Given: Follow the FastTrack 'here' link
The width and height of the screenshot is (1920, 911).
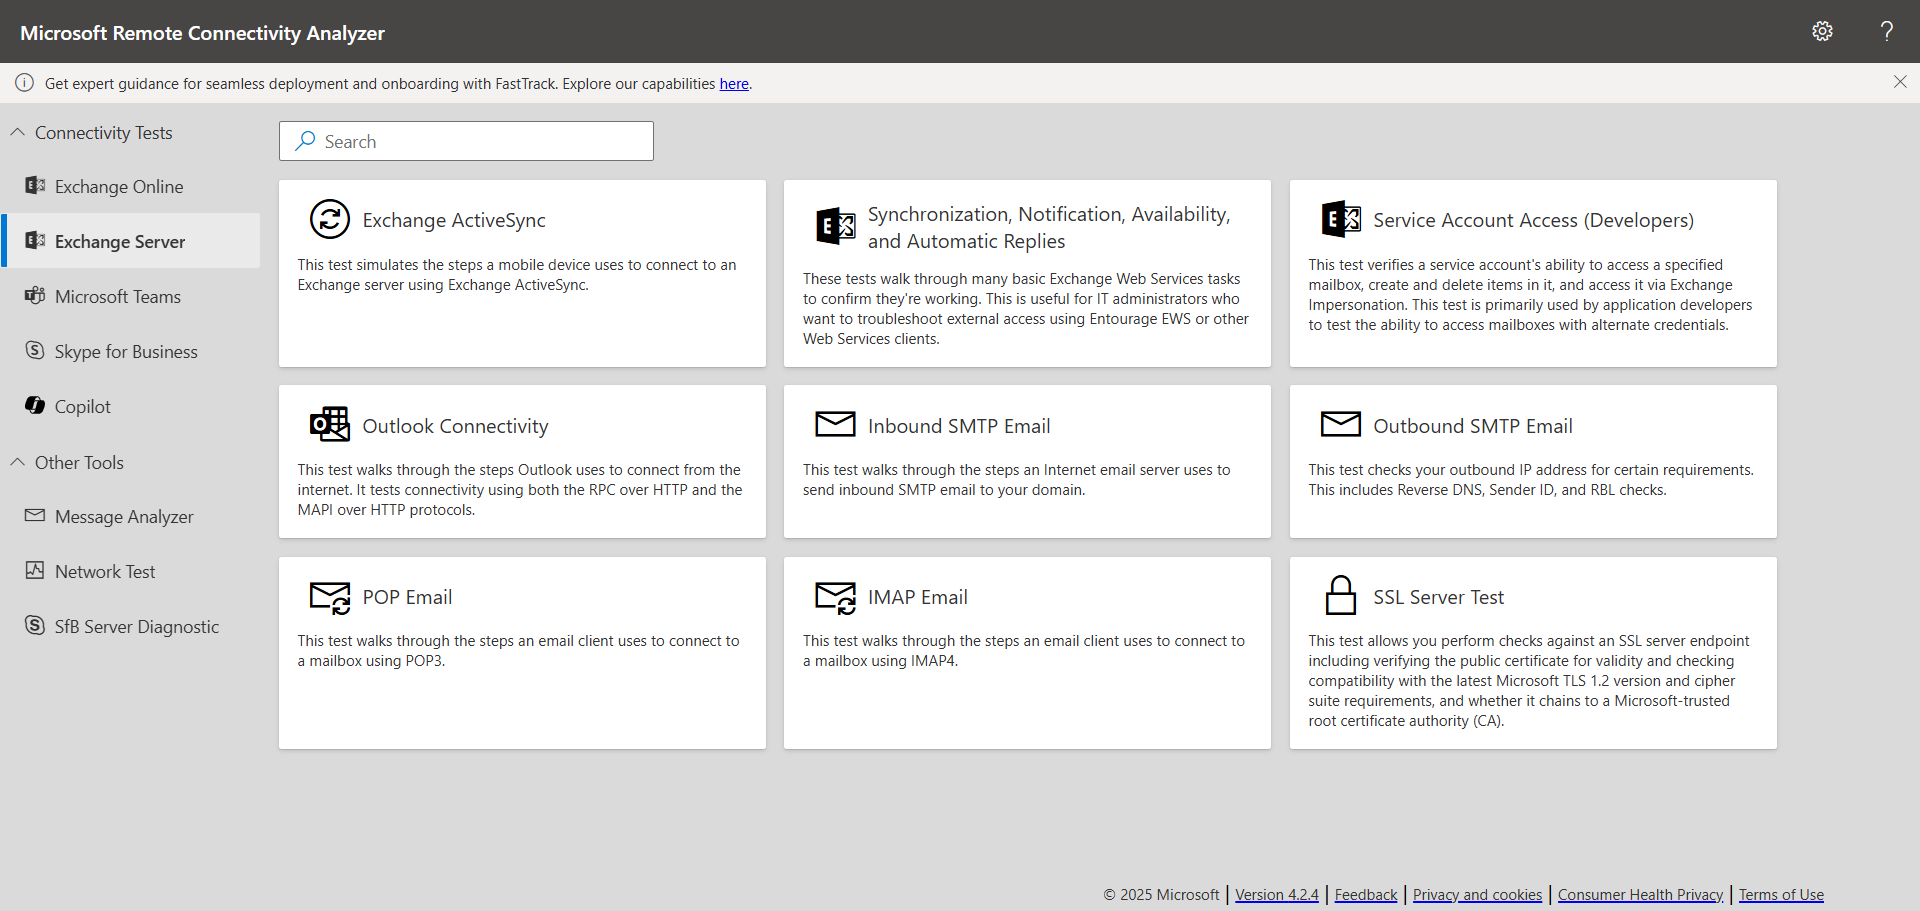Looking at the screenshot, I should 734,84.
